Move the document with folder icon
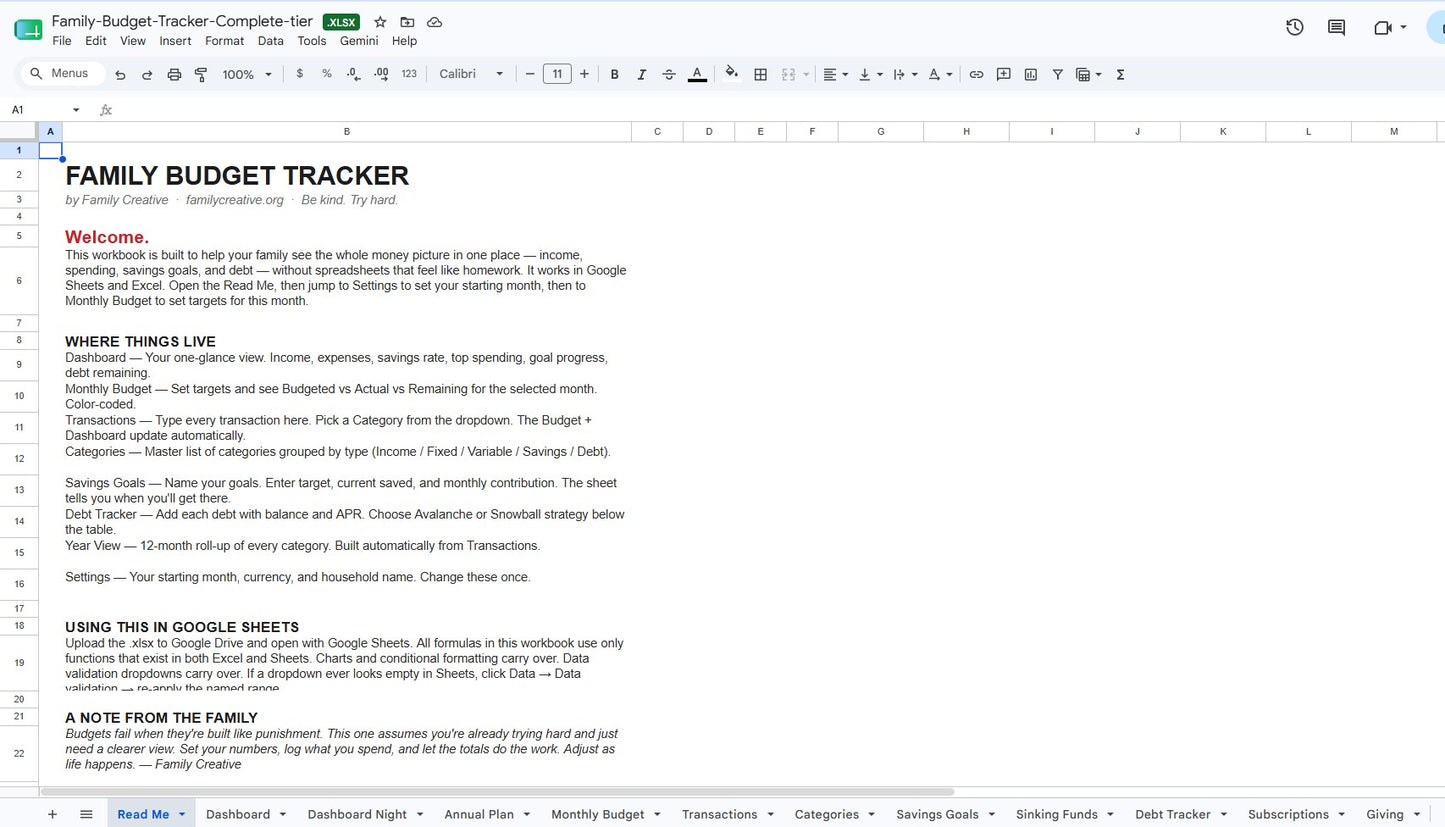 coord(407,22)
